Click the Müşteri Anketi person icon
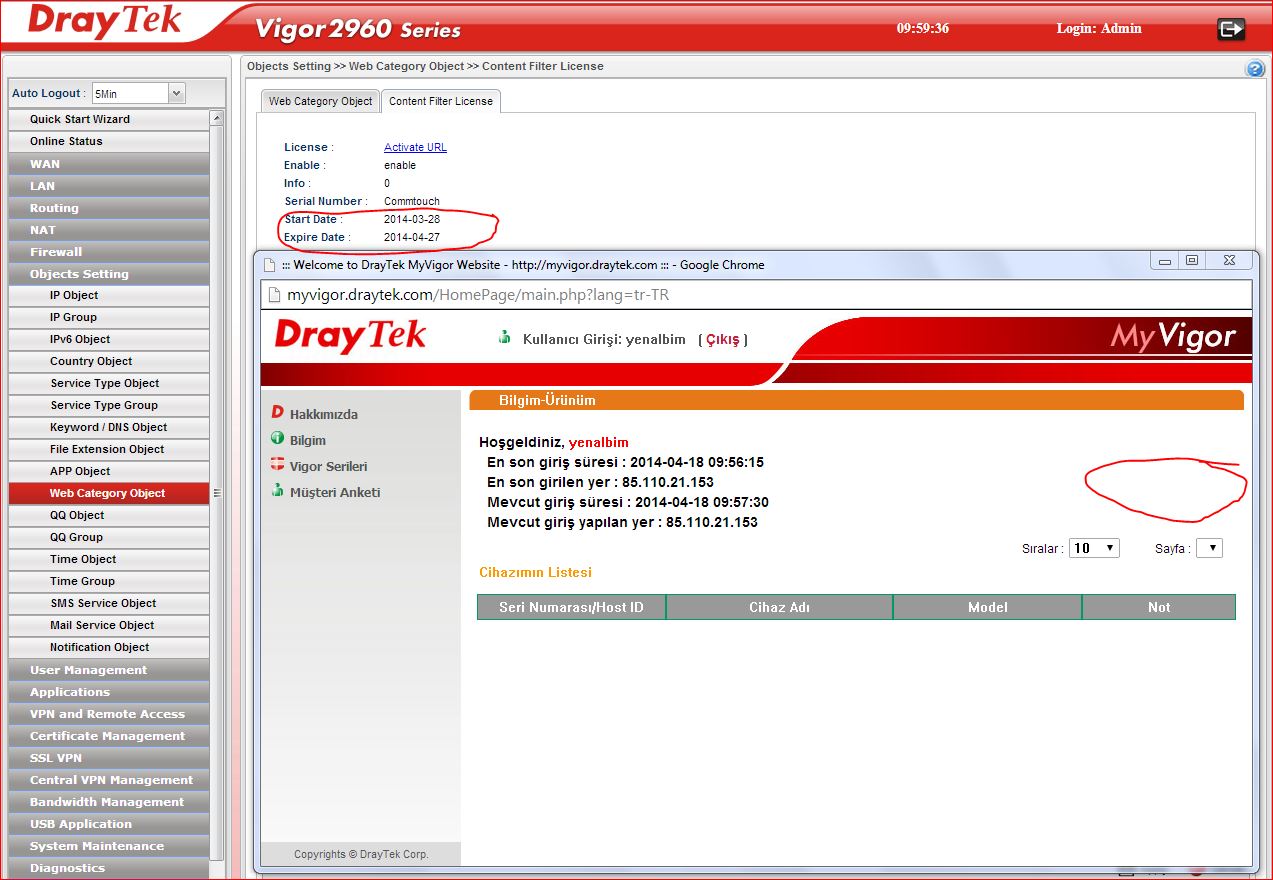Image resolution: width=1273 pixels, height=880 pixels. tap(277, 491)
